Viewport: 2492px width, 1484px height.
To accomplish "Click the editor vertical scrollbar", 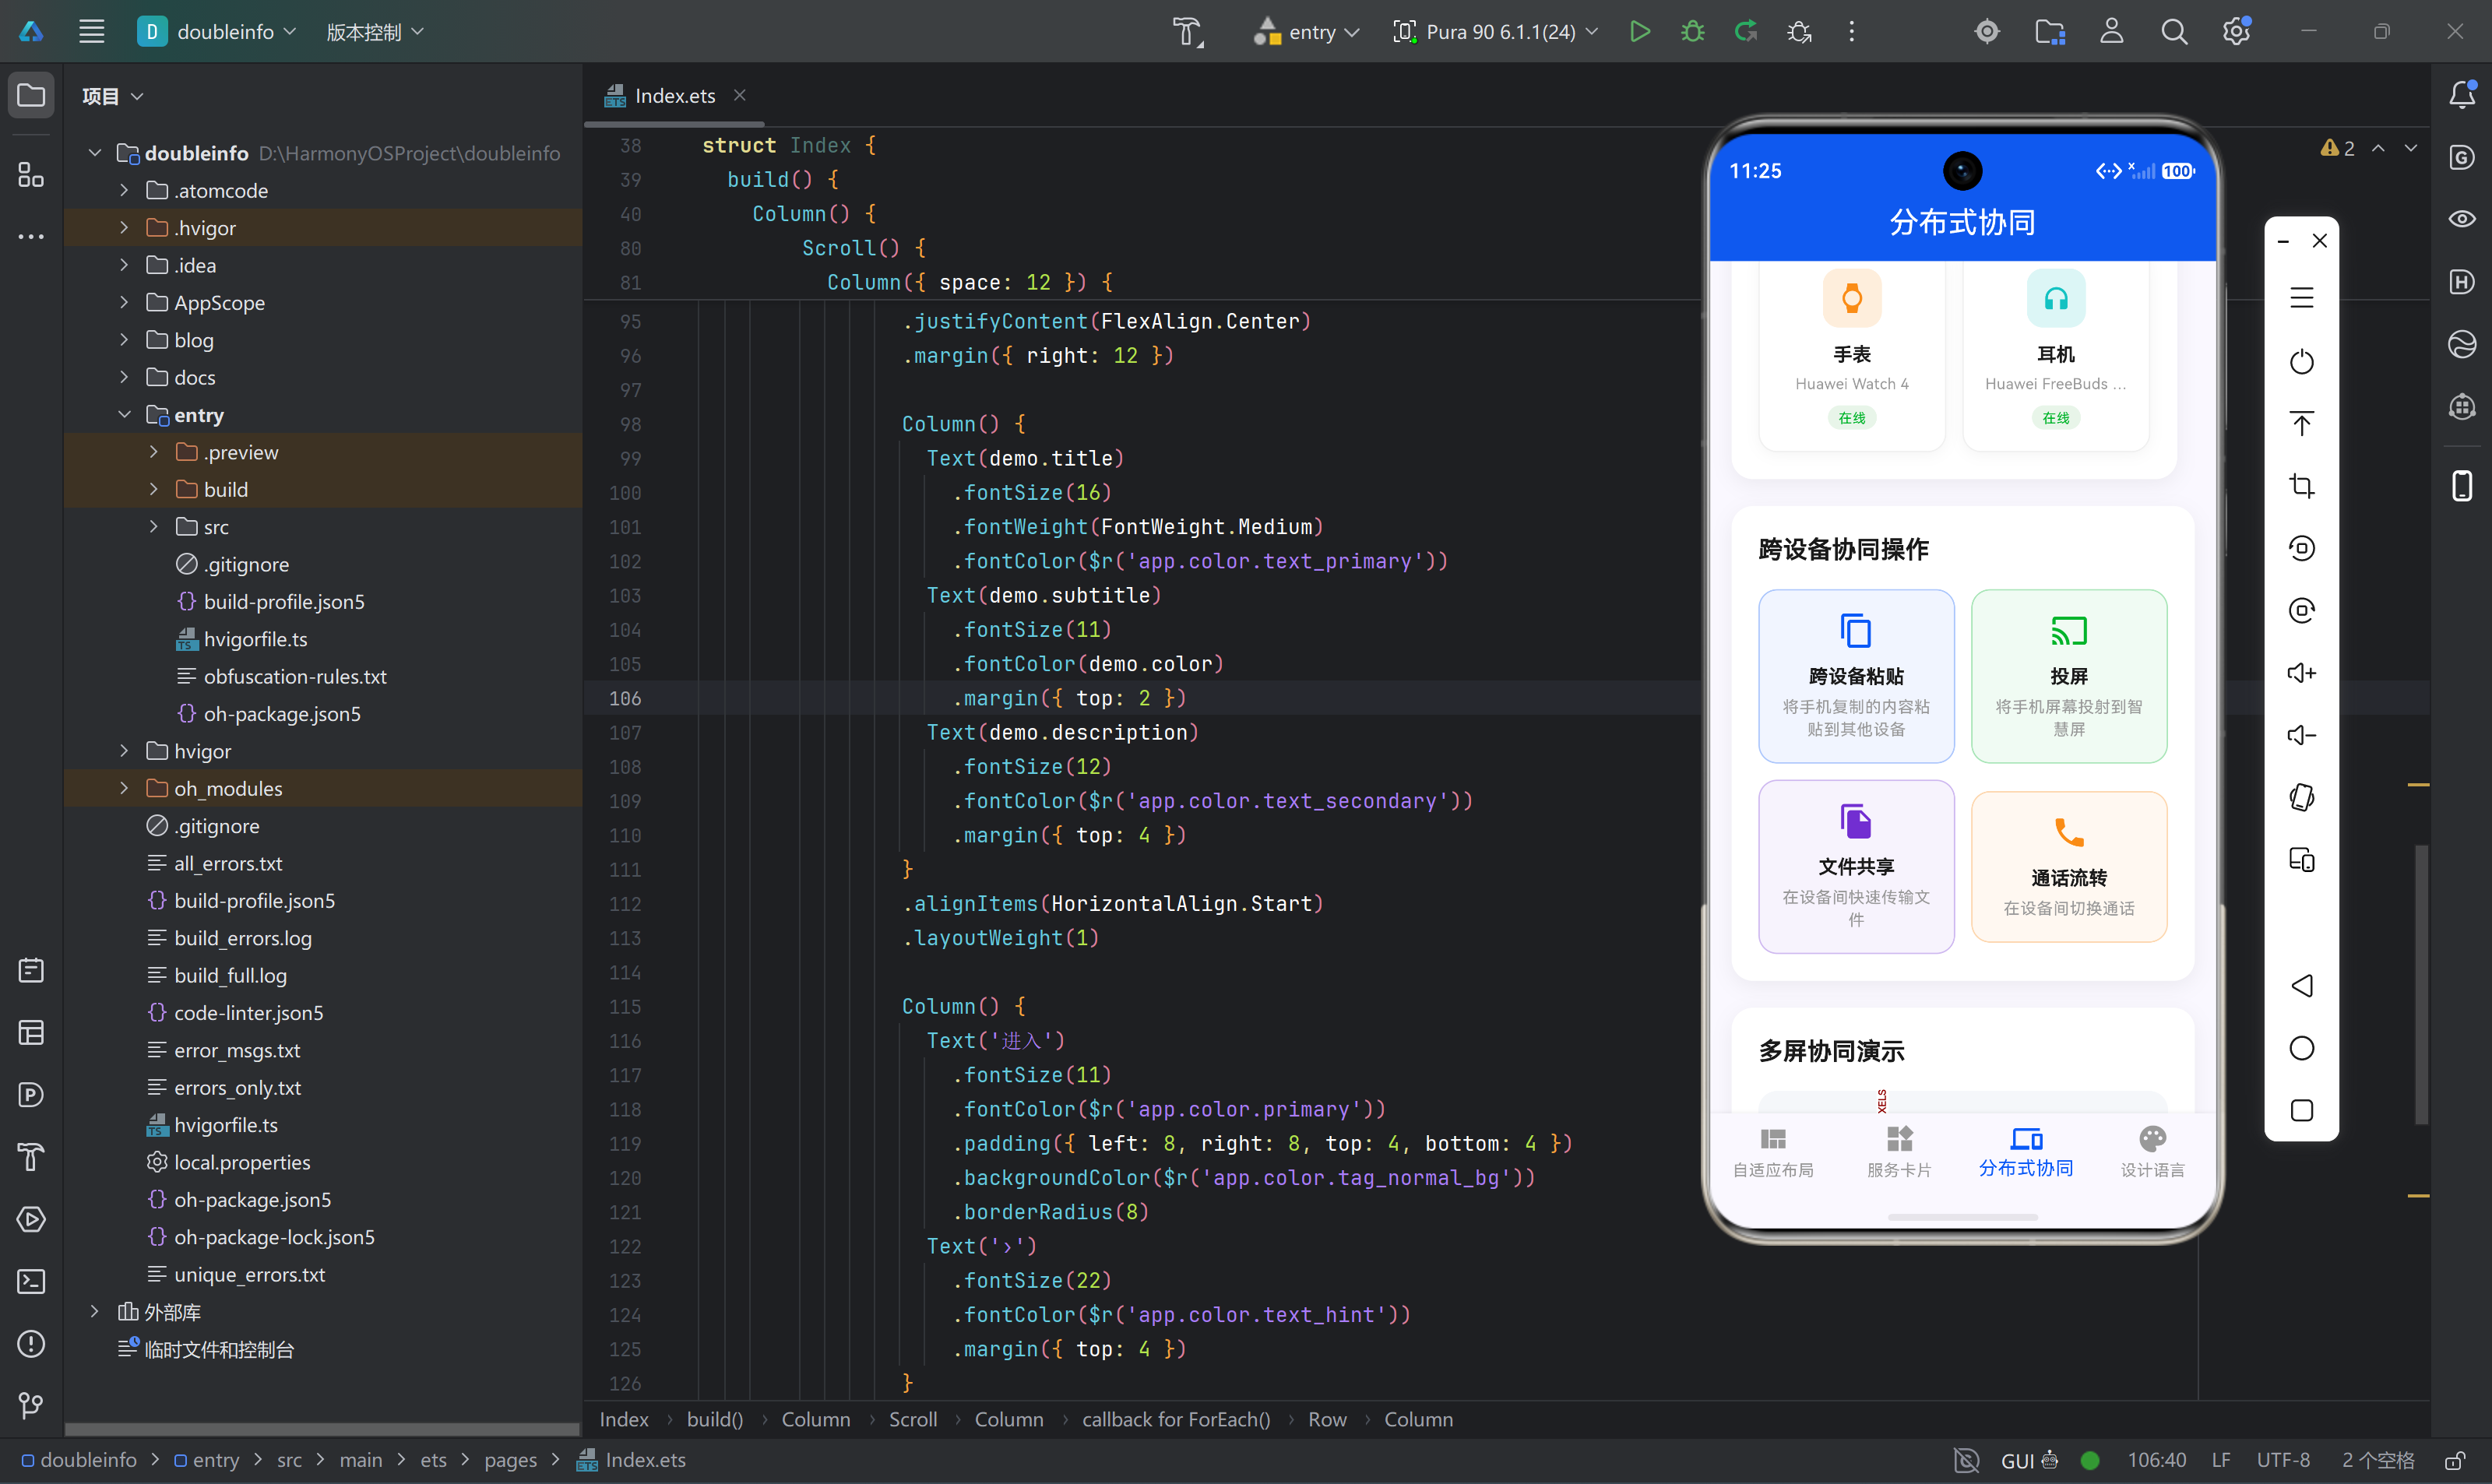I will pyautogui.click(x=2421, y=985).
